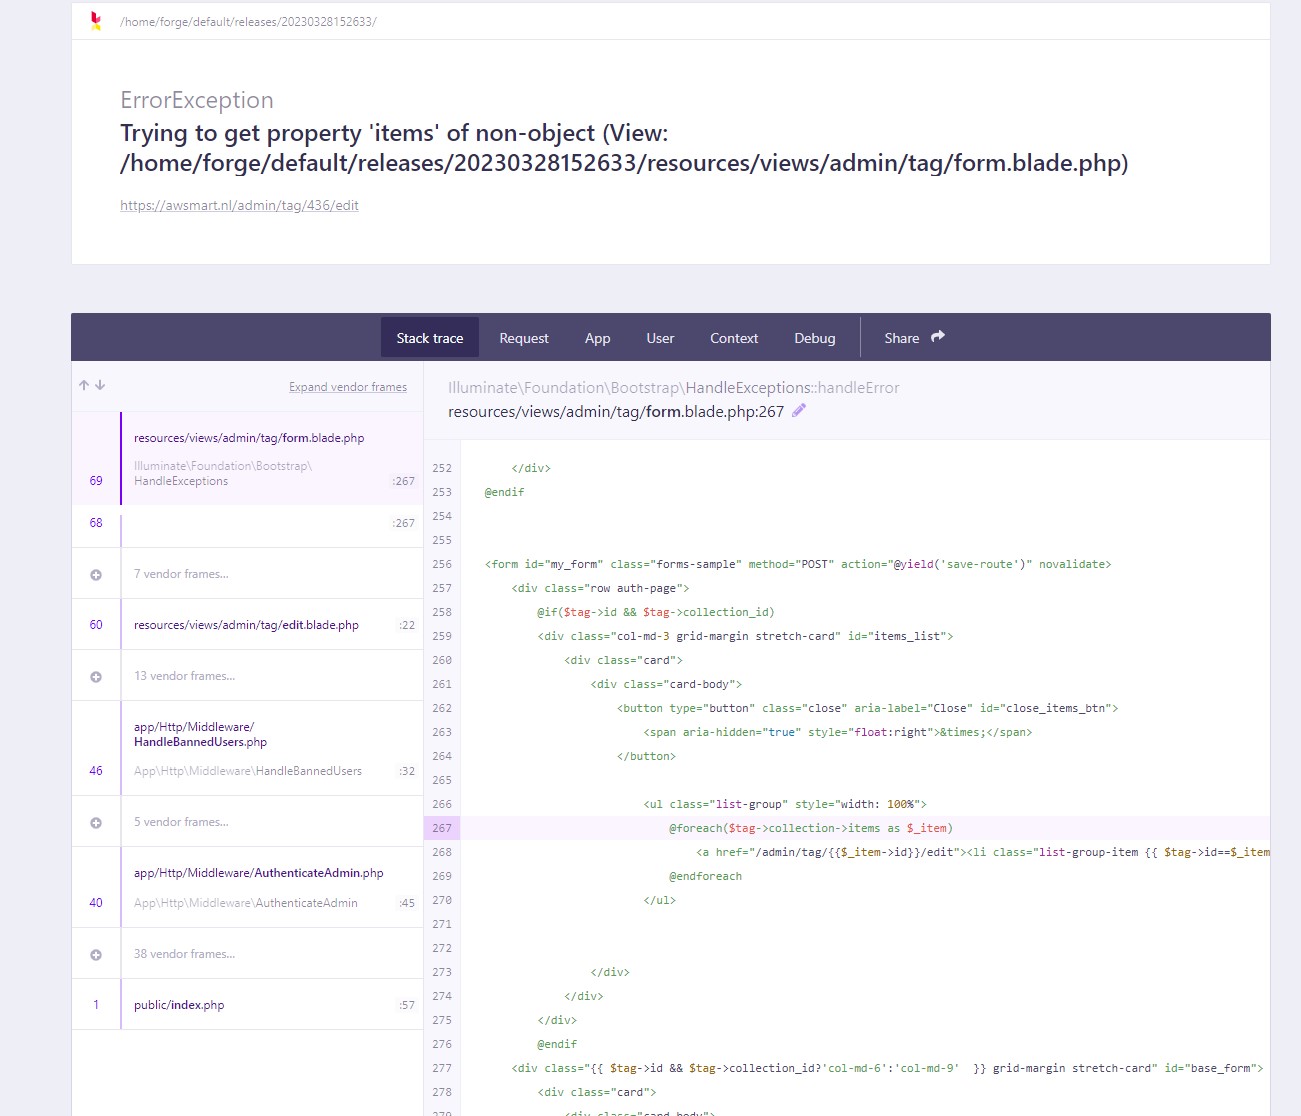Select the public/index.php stack frame
Image resolution: width=1301 pixels, height=1116 pixels.
click(179, 1005)
